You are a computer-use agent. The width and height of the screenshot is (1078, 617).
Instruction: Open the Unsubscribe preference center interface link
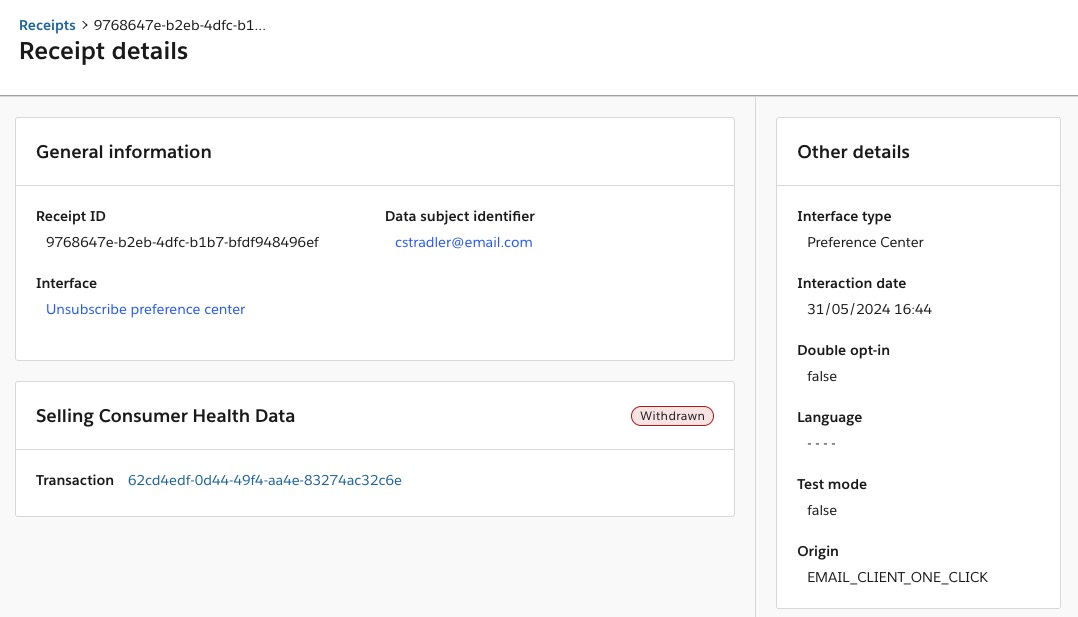point(145,309)
